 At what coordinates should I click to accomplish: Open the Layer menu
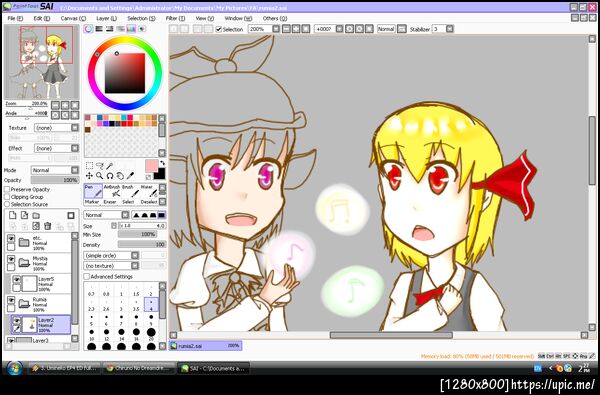point(106,18)
